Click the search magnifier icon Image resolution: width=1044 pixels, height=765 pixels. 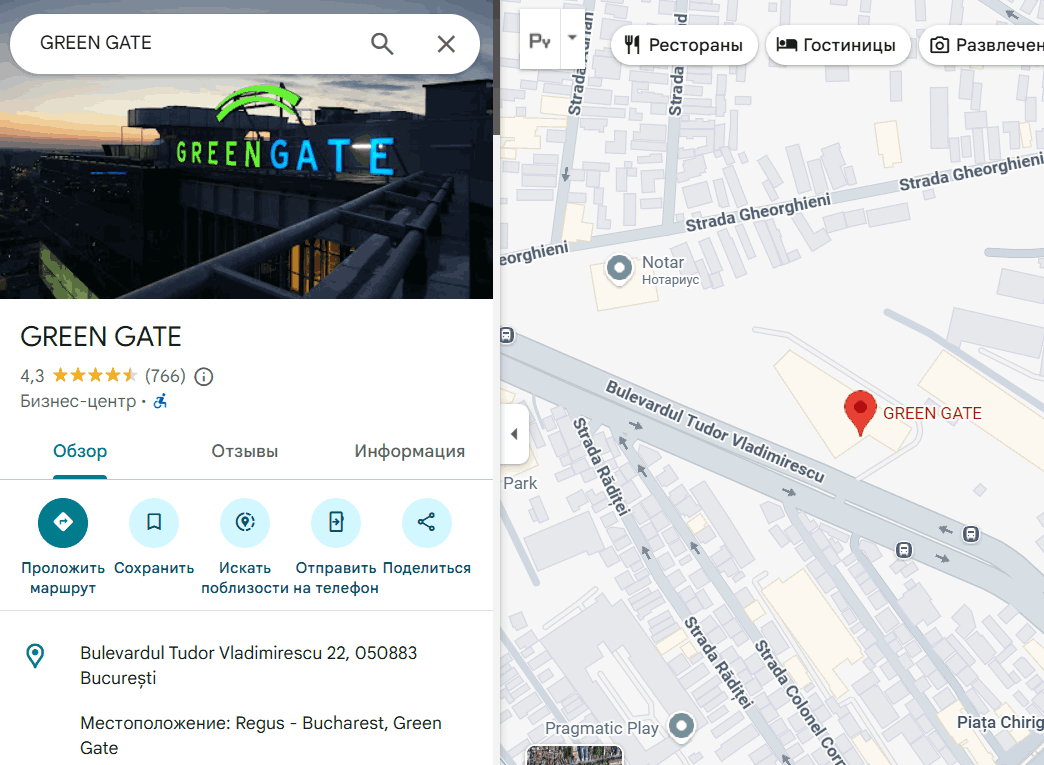tap(382, 44)
